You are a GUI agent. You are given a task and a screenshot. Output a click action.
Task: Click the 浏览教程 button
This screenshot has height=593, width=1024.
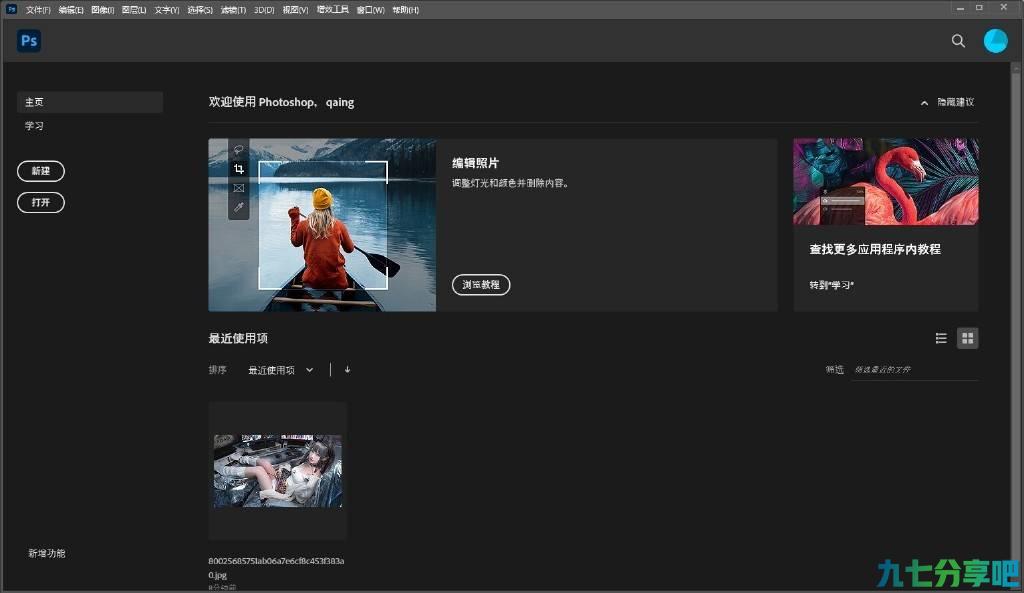click(x=481, y=285)
